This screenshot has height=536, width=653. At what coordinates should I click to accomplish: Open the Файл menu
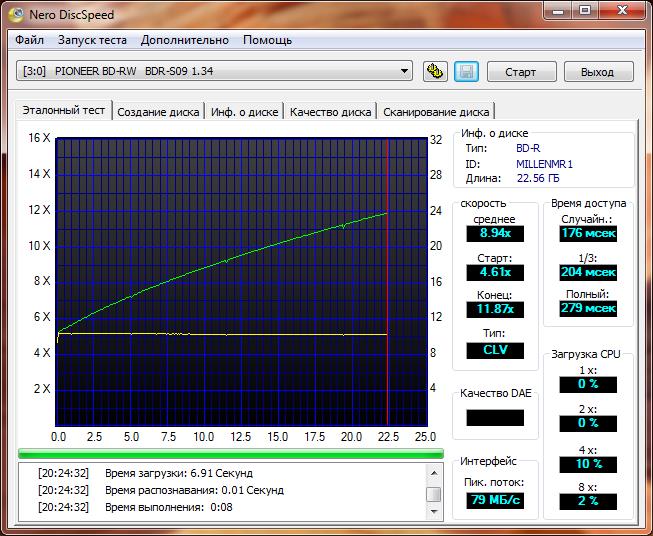click(x=30, y=40)
